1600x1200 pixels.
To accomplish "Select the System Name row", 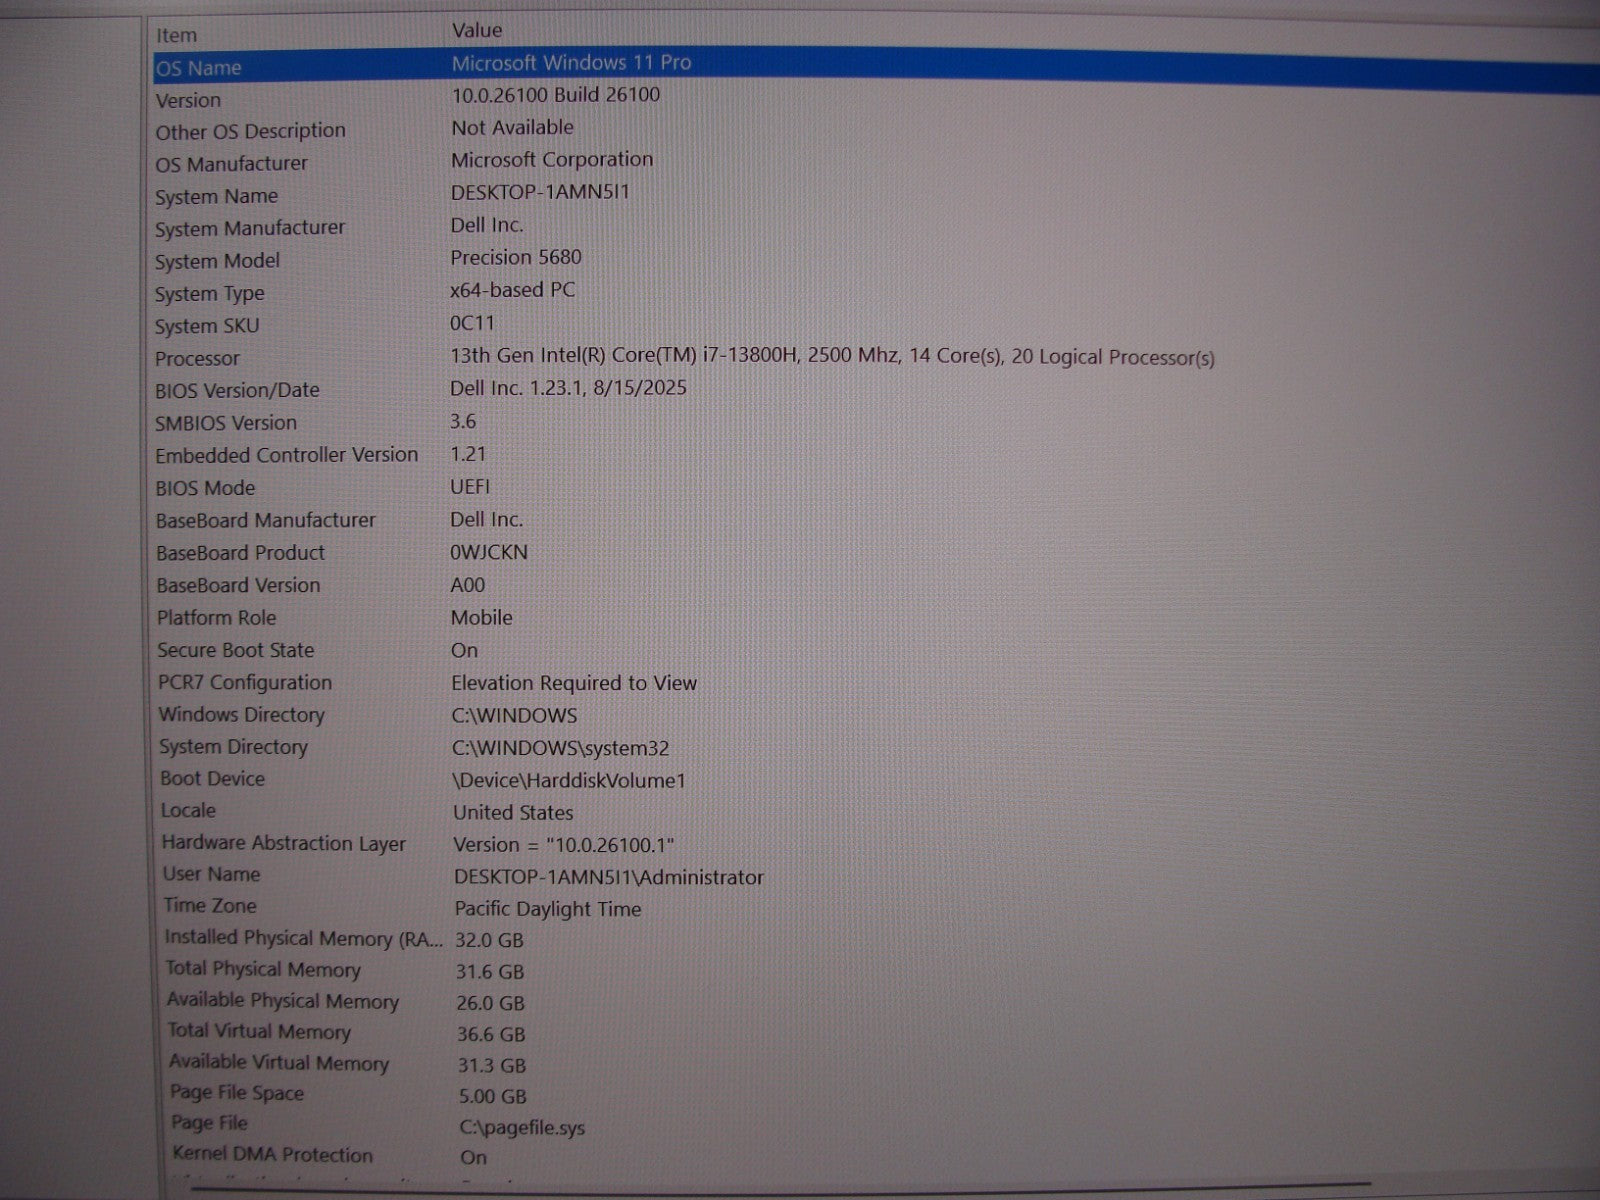I will click(217, 196).
